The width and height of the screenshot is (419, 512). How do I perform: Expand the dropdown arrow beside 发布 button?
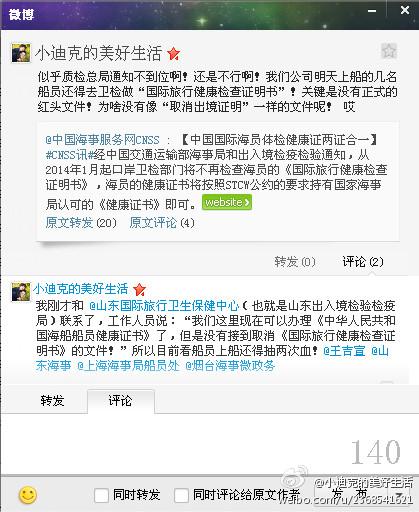(x=400, y=494)
